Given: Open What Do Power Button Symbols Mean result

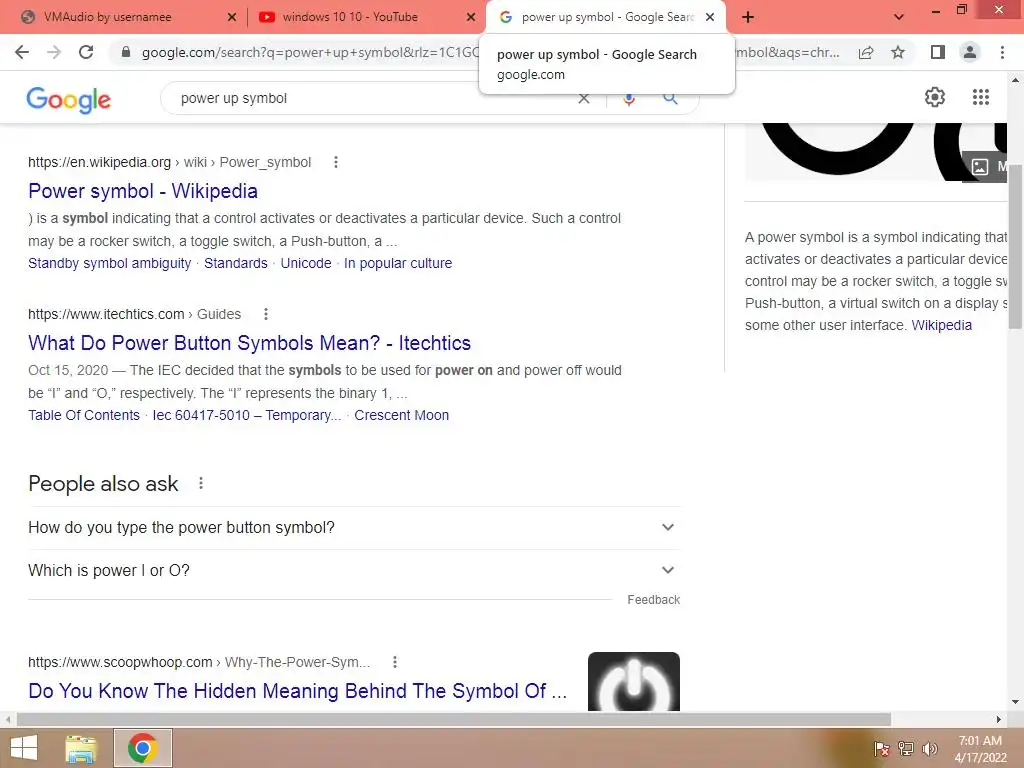Looking at the screenshot, I should coord(249,343).
